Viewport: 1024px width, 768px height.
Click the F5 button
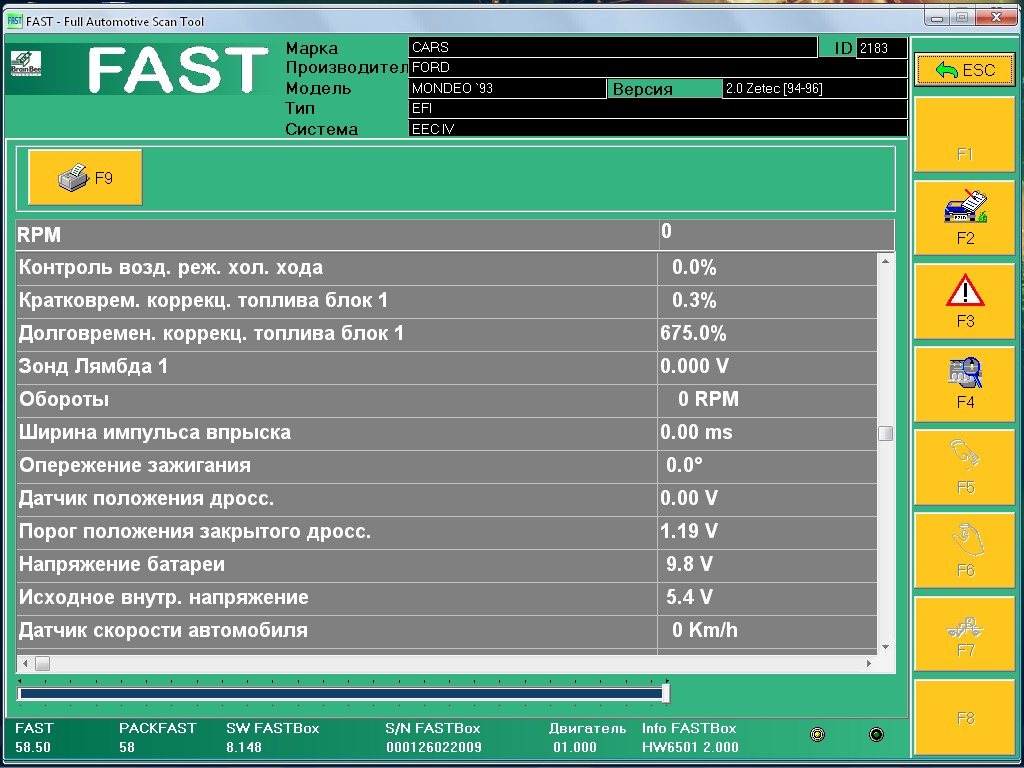tap(965, 468)
